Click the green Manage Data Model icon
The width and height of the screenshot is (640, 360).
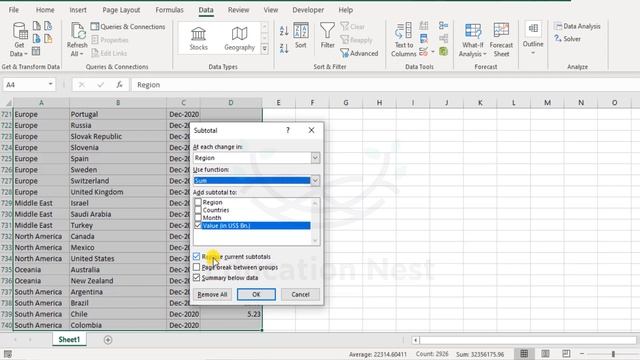point(443,51)
